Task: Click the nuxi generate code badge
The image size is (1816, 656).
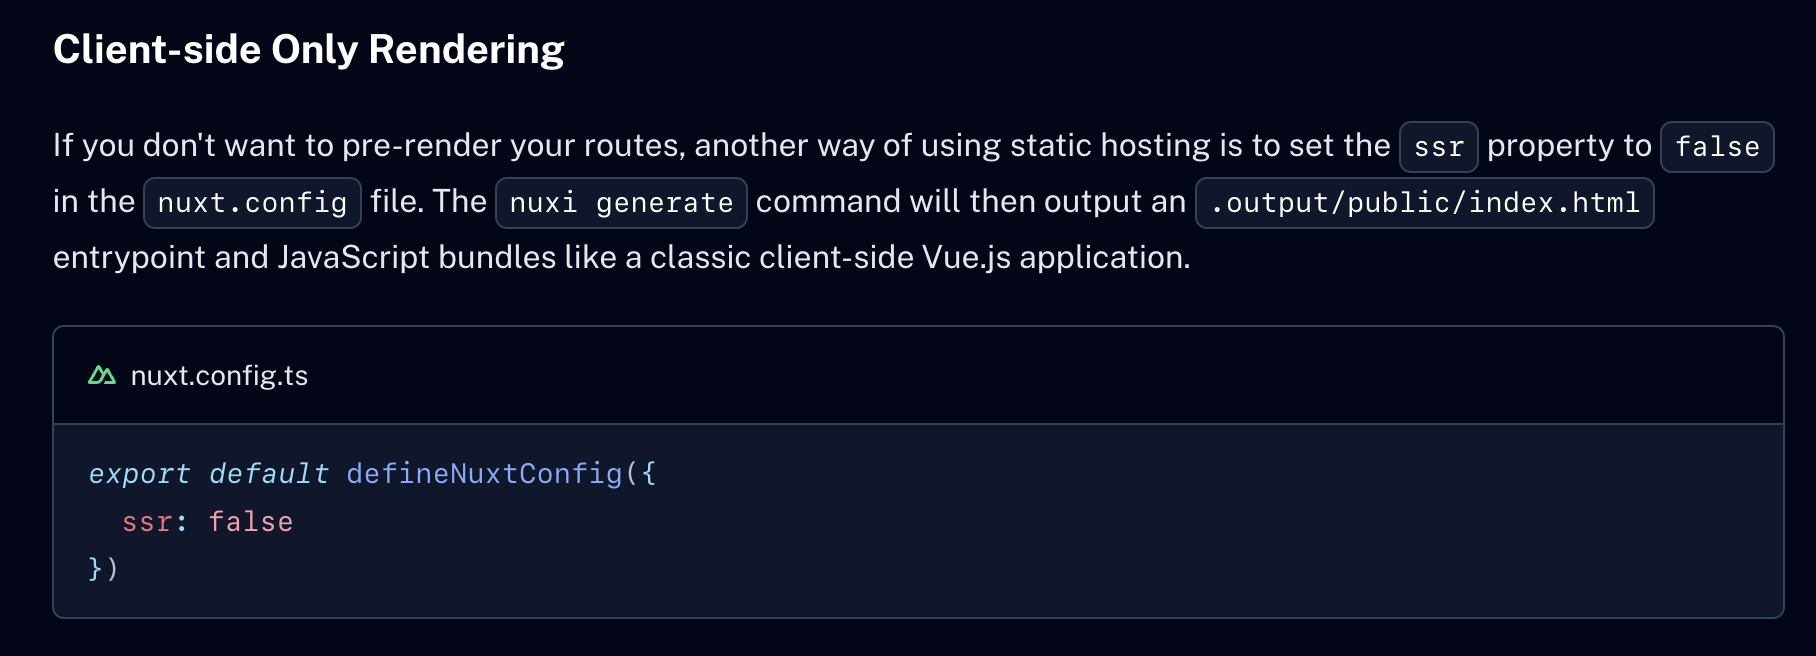Action: [x=621, y=203]
